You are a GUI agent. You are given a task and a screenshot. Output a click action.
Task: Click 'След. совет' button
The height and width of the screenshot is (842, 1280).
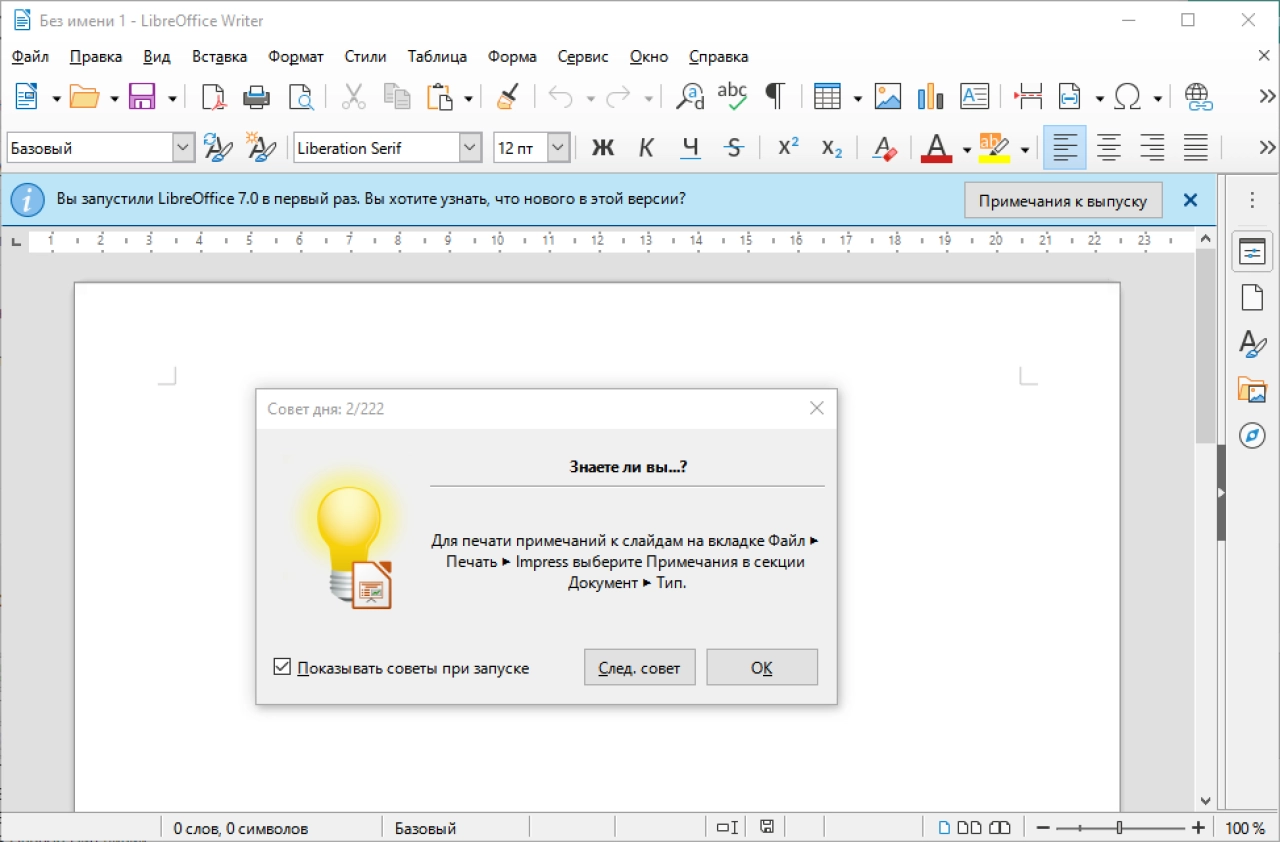[639, 667]
